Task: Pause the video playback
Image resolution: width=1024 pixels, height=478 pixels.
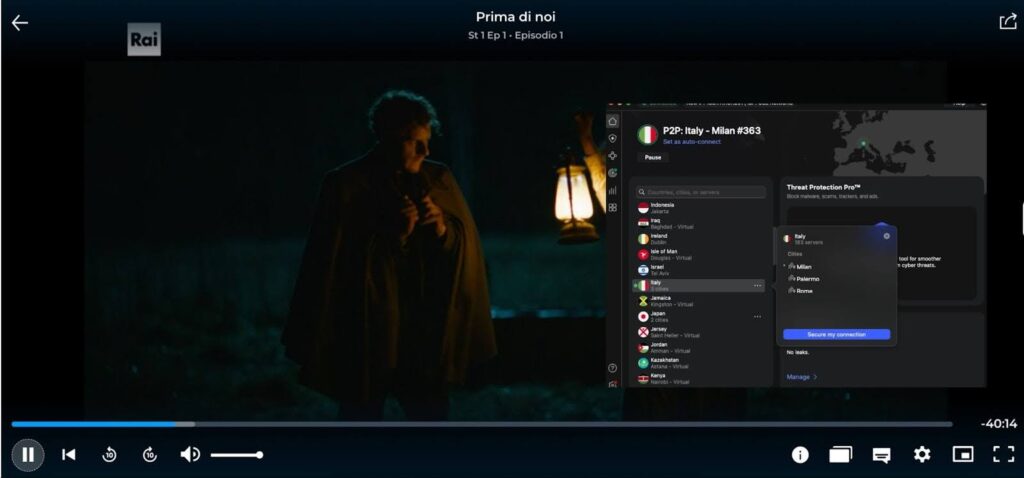Action: click(x=27, y=454)
